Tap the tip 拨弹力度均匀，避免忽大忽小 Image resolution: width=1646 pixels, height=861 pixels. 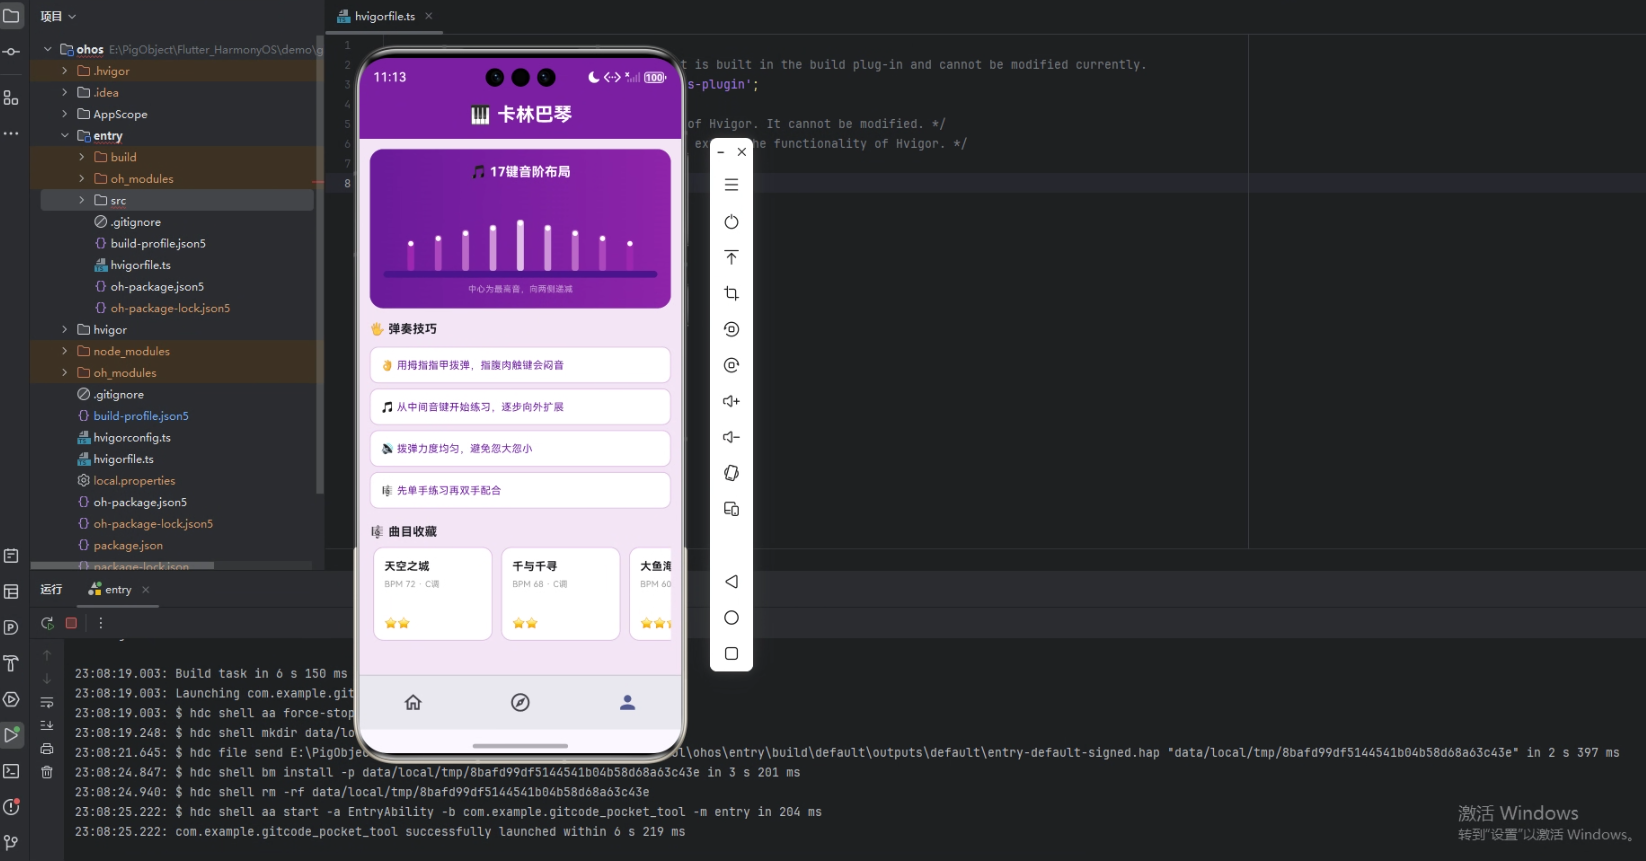[520, 448]
